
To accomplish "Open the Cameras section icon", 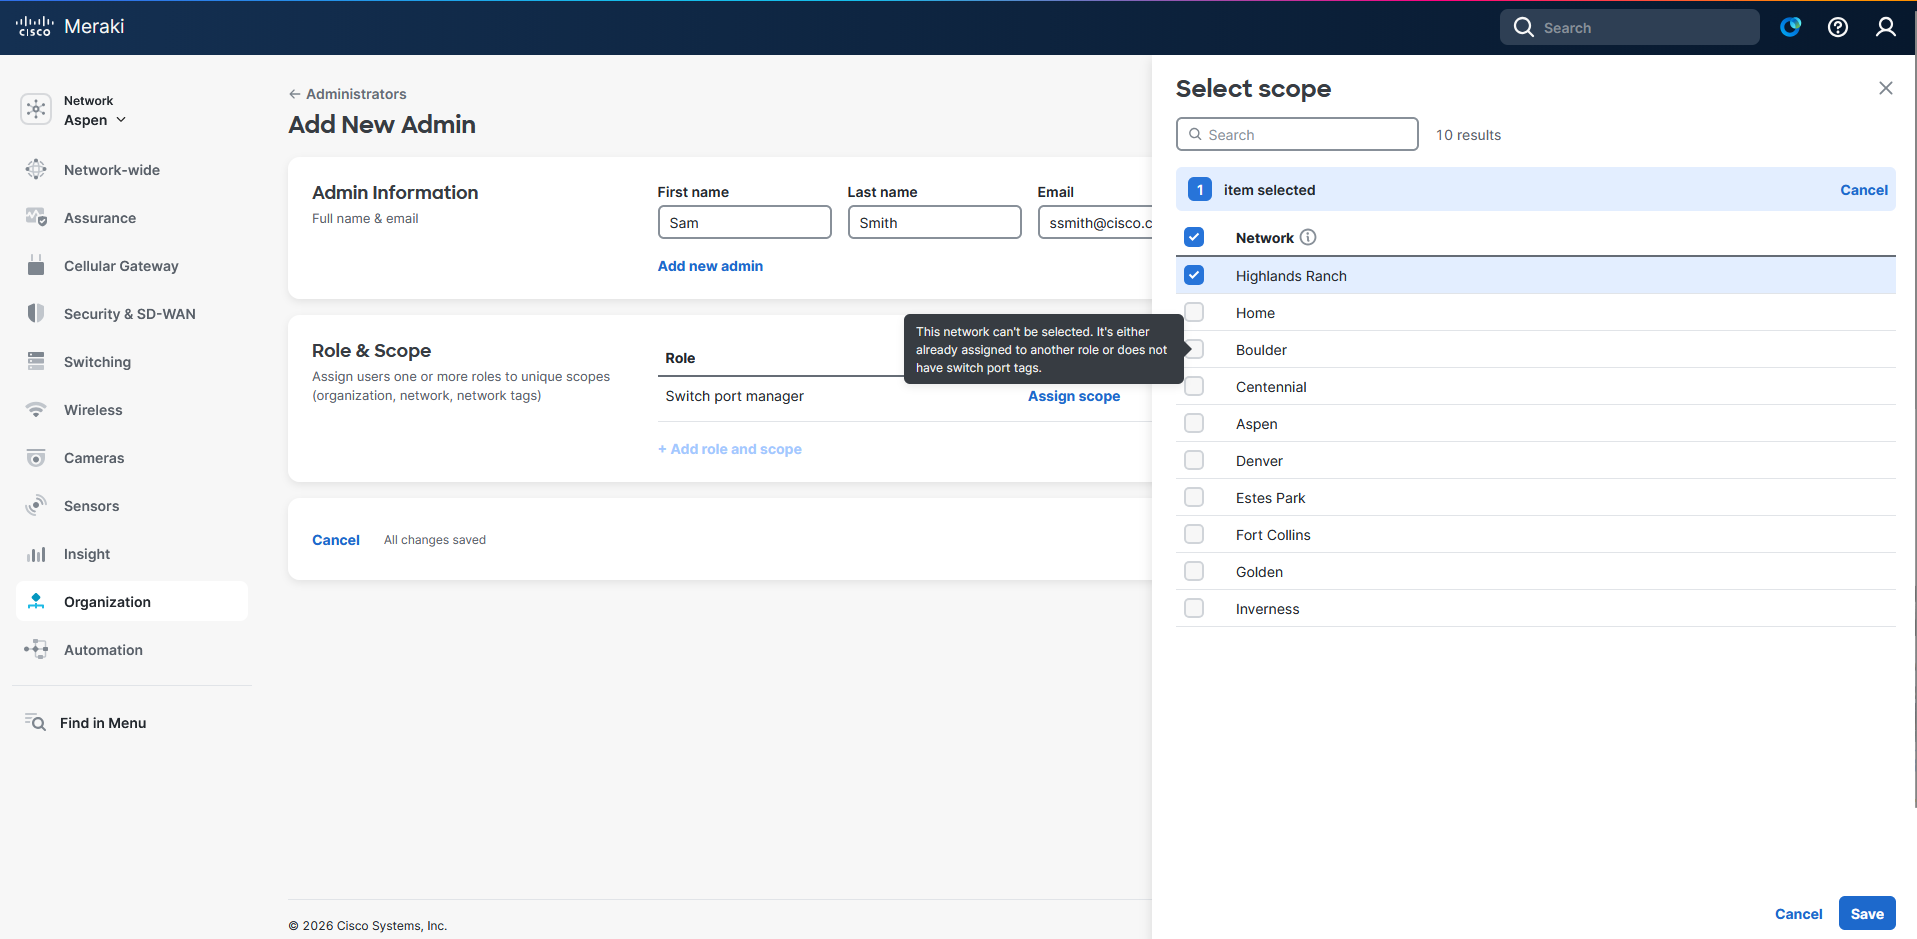I will pyautogui.click(x=36, y=458).
